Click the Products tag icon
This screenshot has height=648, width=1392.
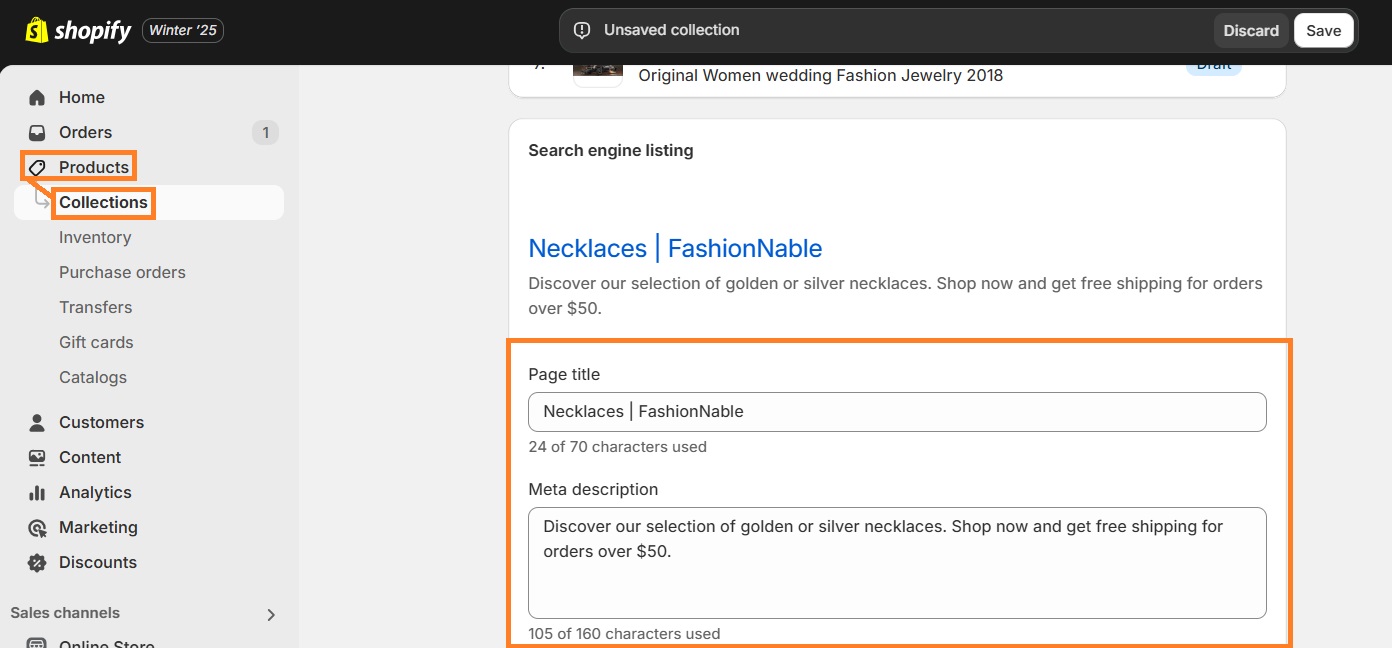coord(38,166)
